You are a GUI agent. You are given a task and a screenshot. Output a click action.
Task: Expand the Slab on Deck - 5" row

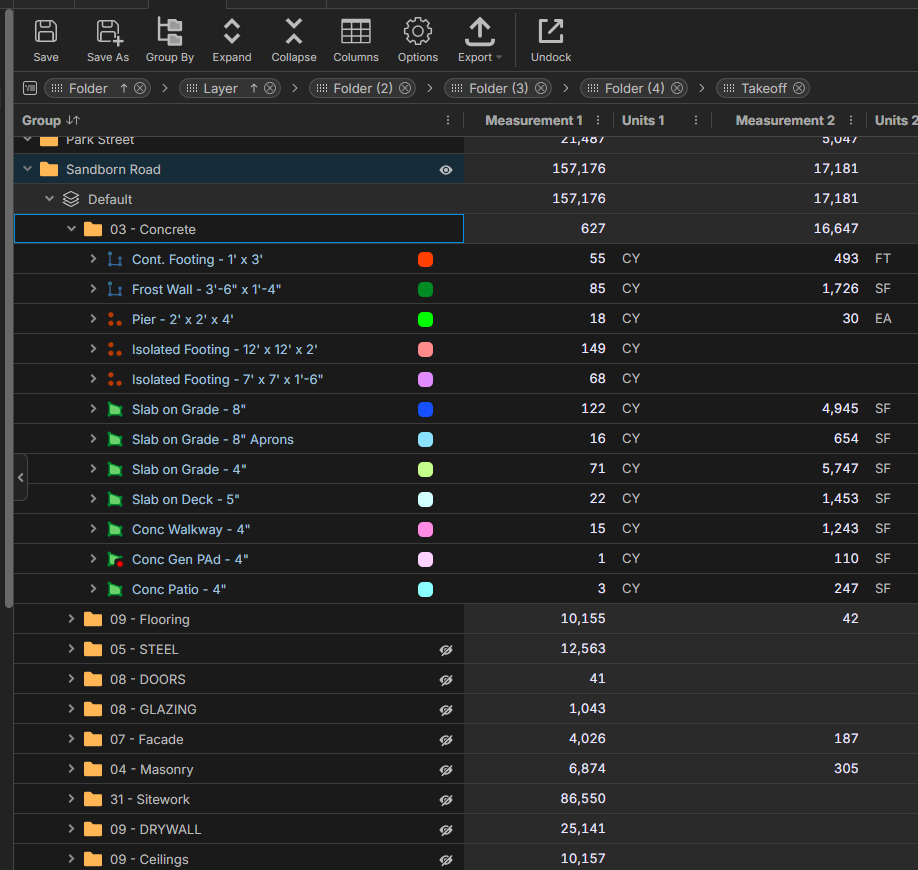tap(93, 499)
